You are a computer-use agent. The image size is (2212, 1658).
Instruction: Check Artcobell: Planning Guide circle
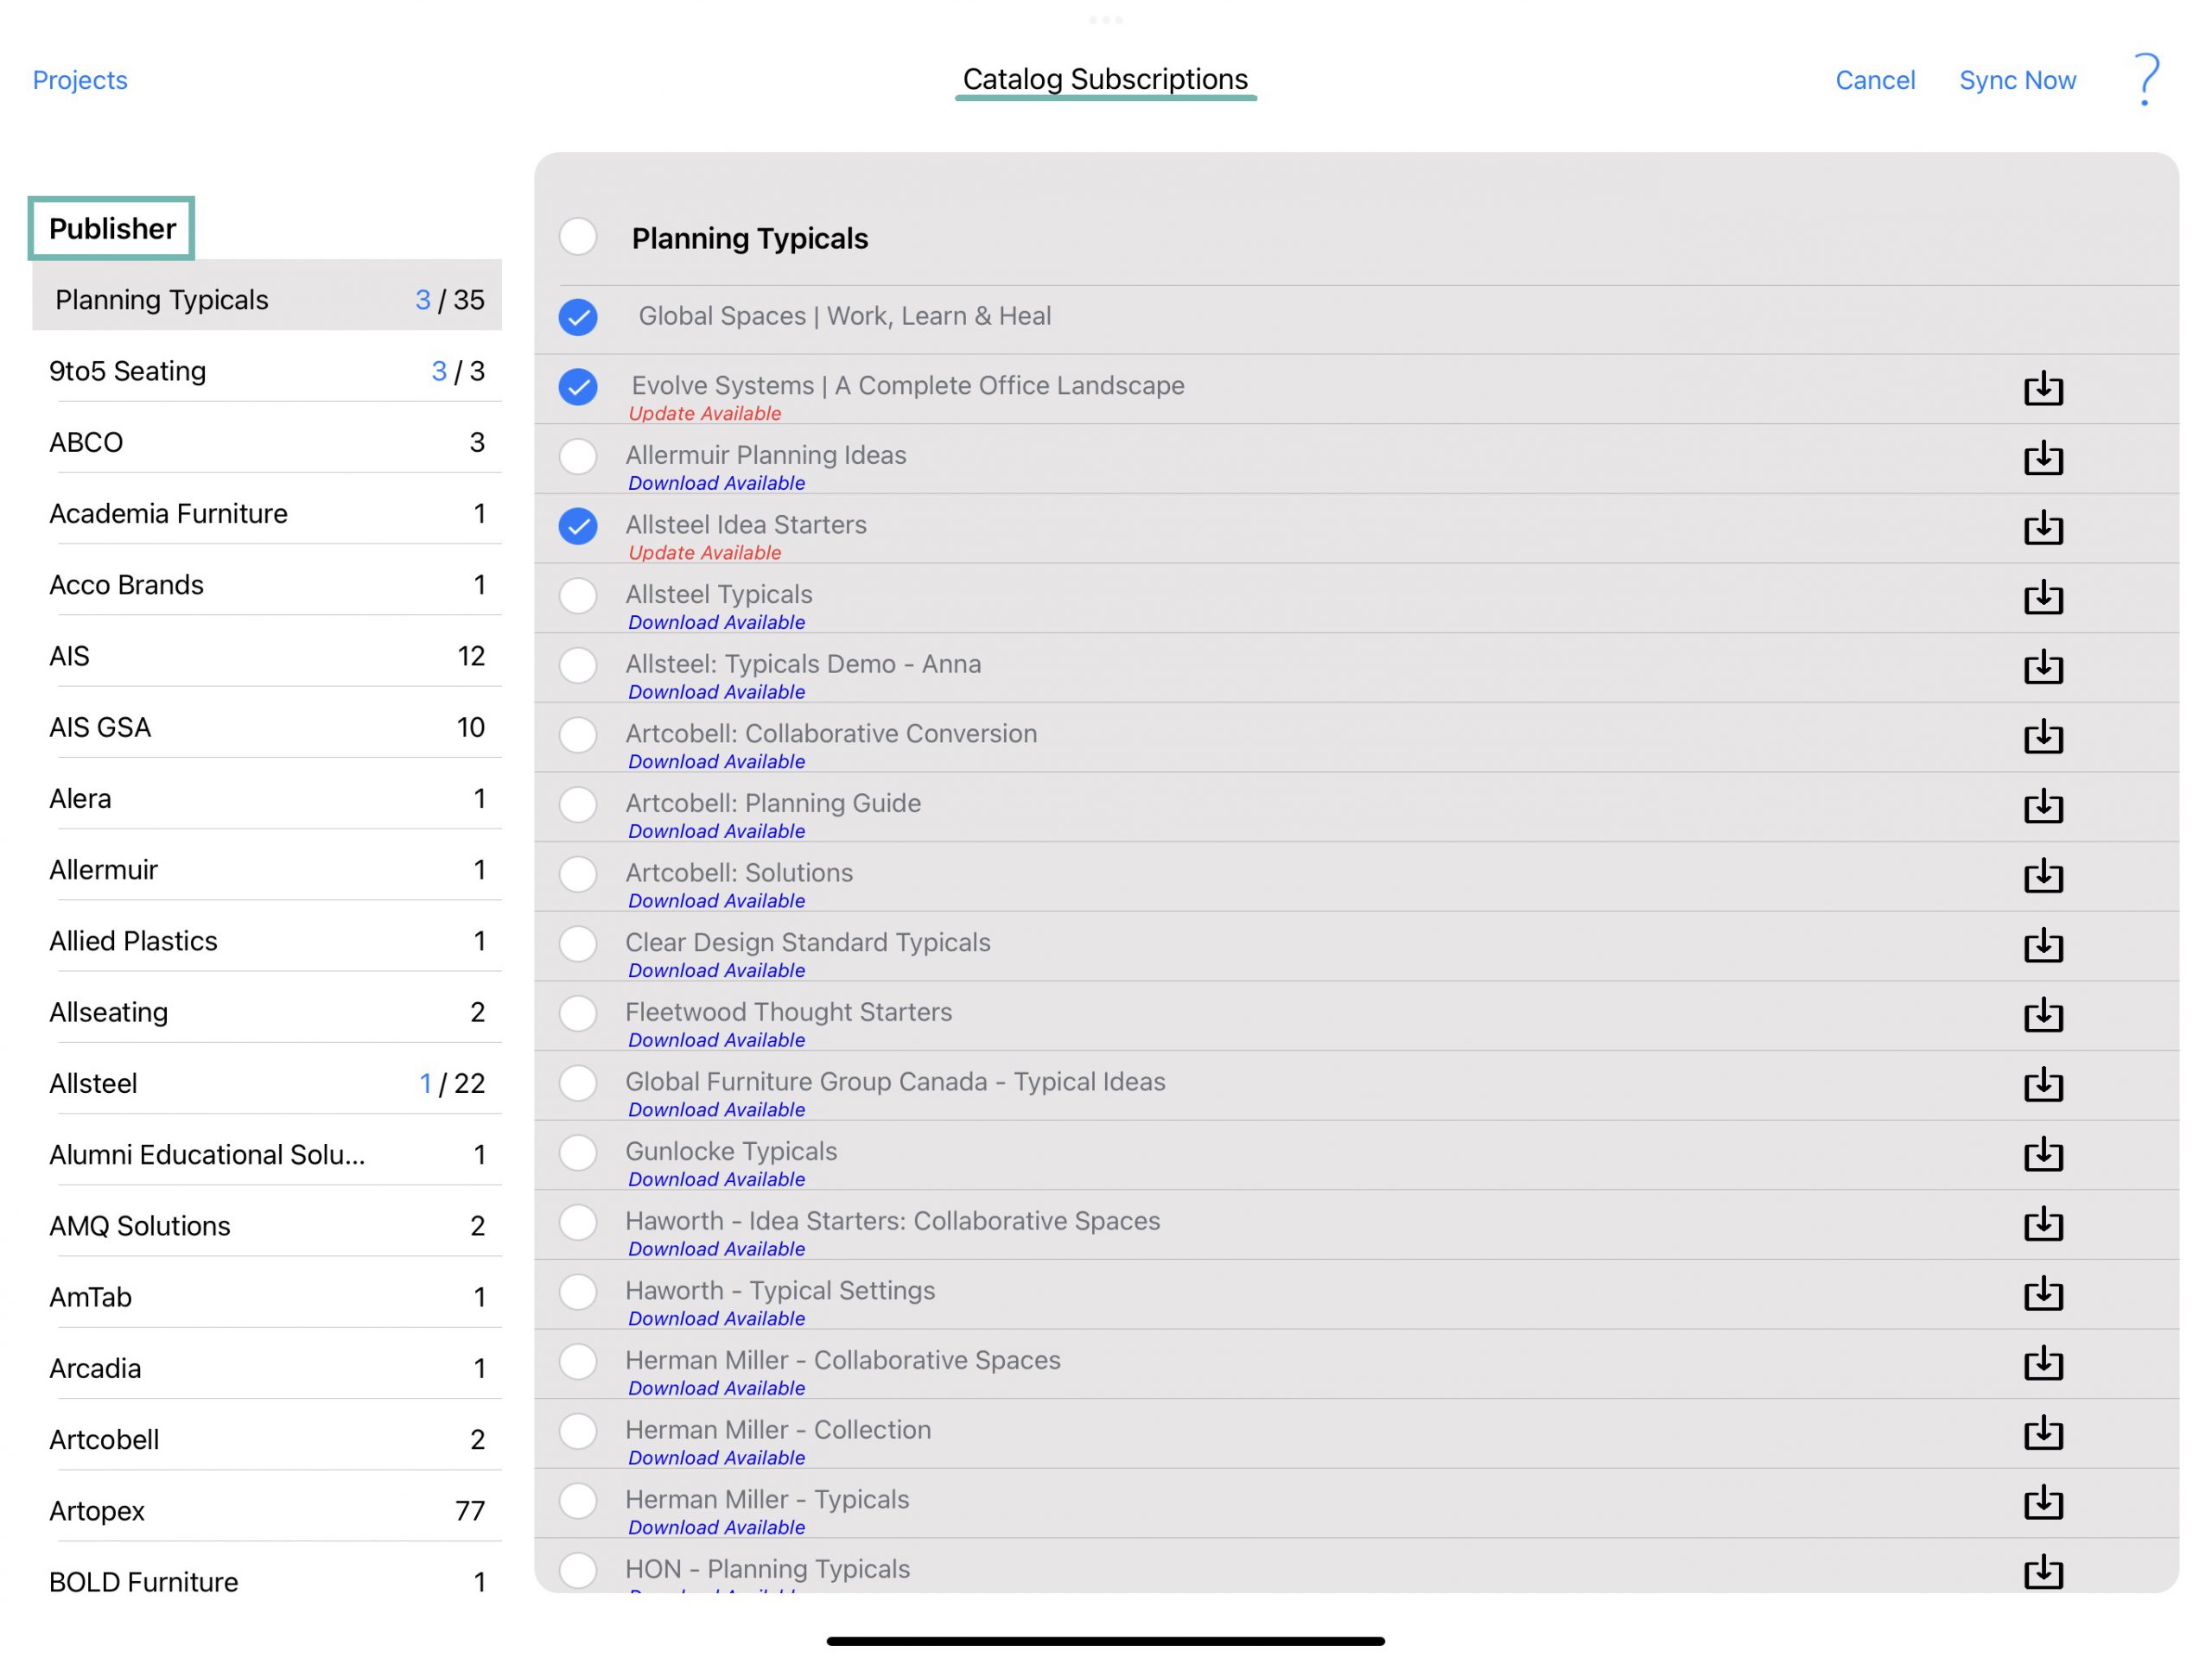(x=578, y=805)
